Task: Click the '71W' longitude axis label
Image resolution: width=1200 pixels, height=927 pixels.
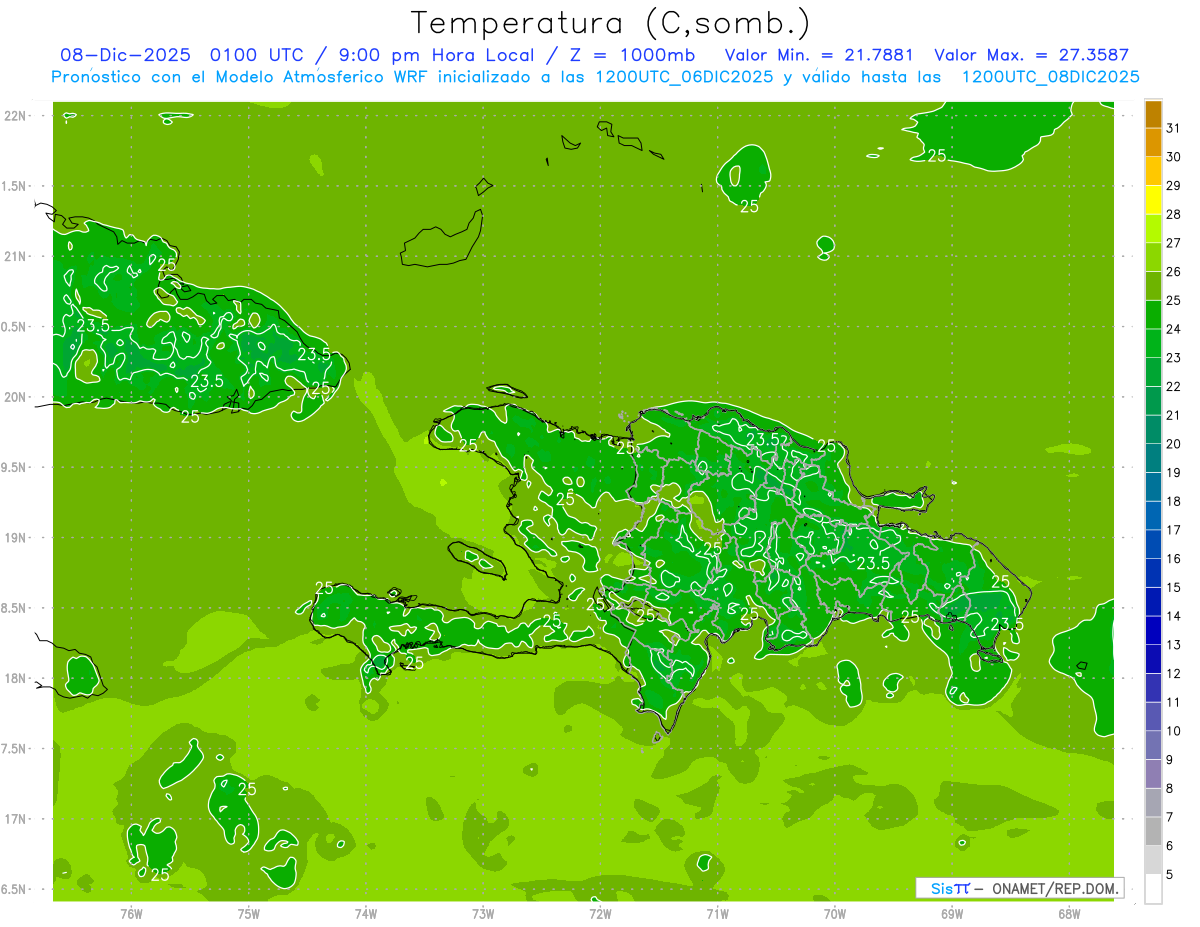Action: tap(717, 914)
